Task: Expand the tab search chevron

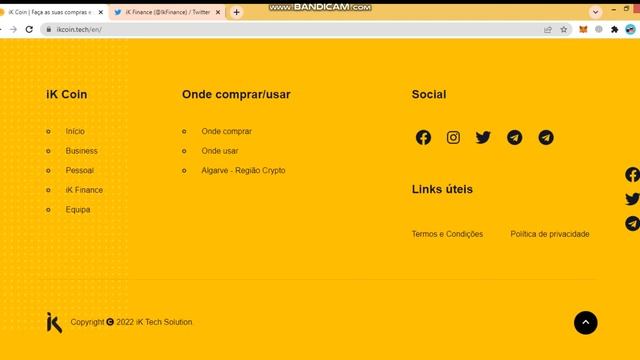Action: 596,12
